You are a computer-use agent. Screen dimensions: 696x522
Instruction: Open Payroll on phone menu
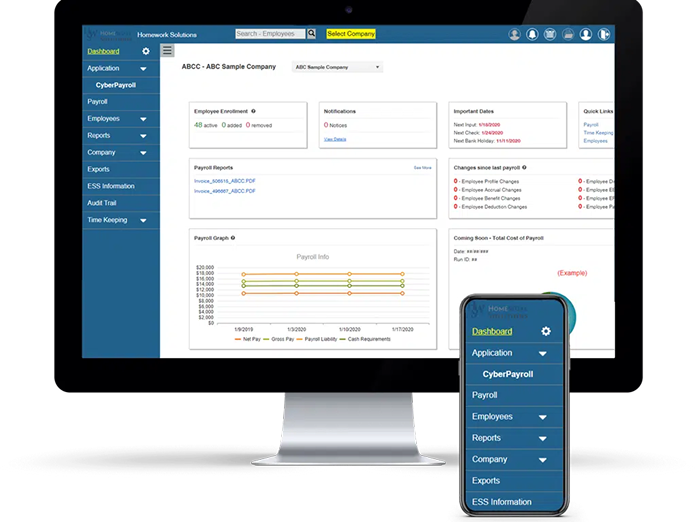(x=484, y=395)
